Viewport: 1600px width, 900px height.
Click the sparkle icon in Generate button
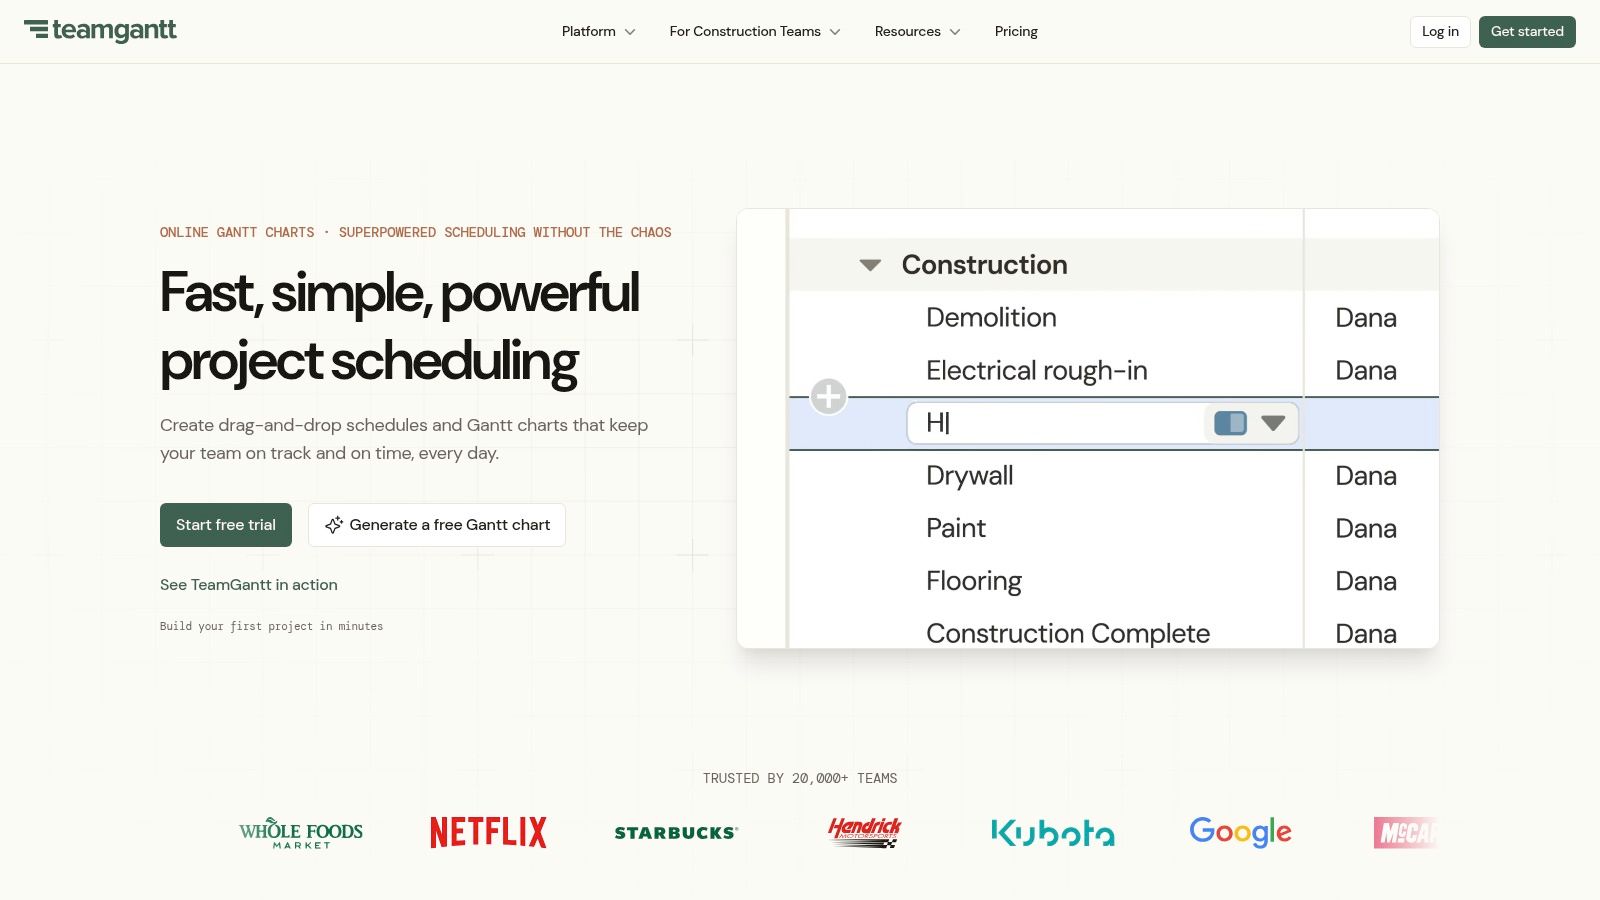(334, 525)
